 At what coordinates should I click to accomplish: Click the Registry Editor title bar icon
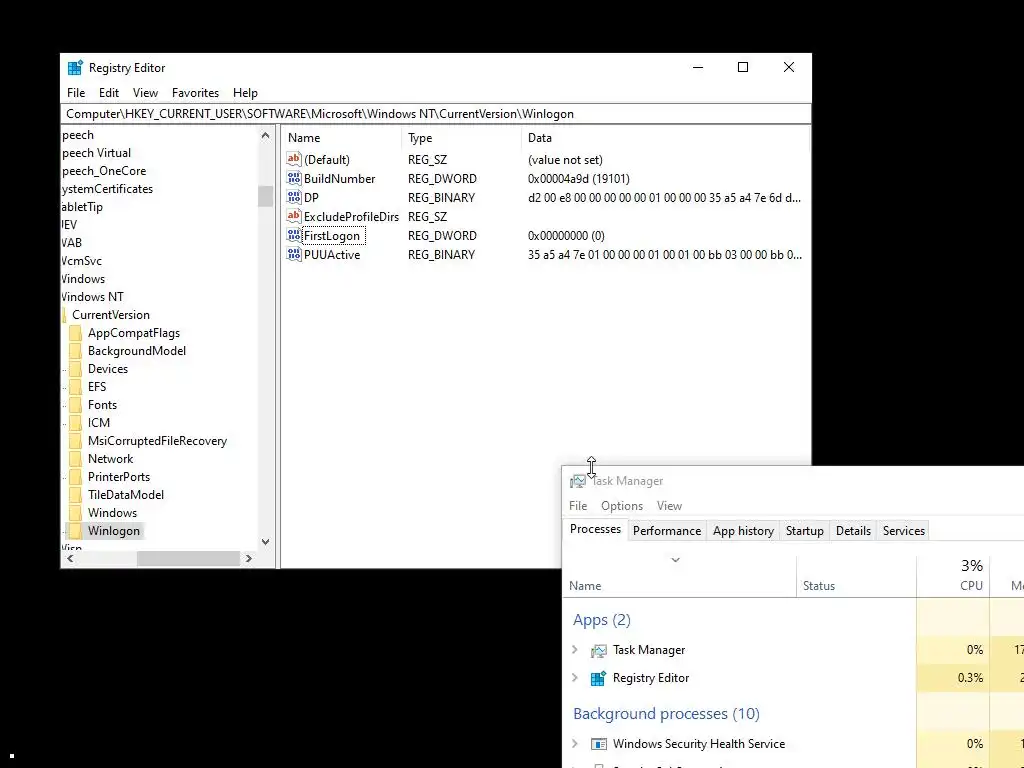(x=75, y=67)
